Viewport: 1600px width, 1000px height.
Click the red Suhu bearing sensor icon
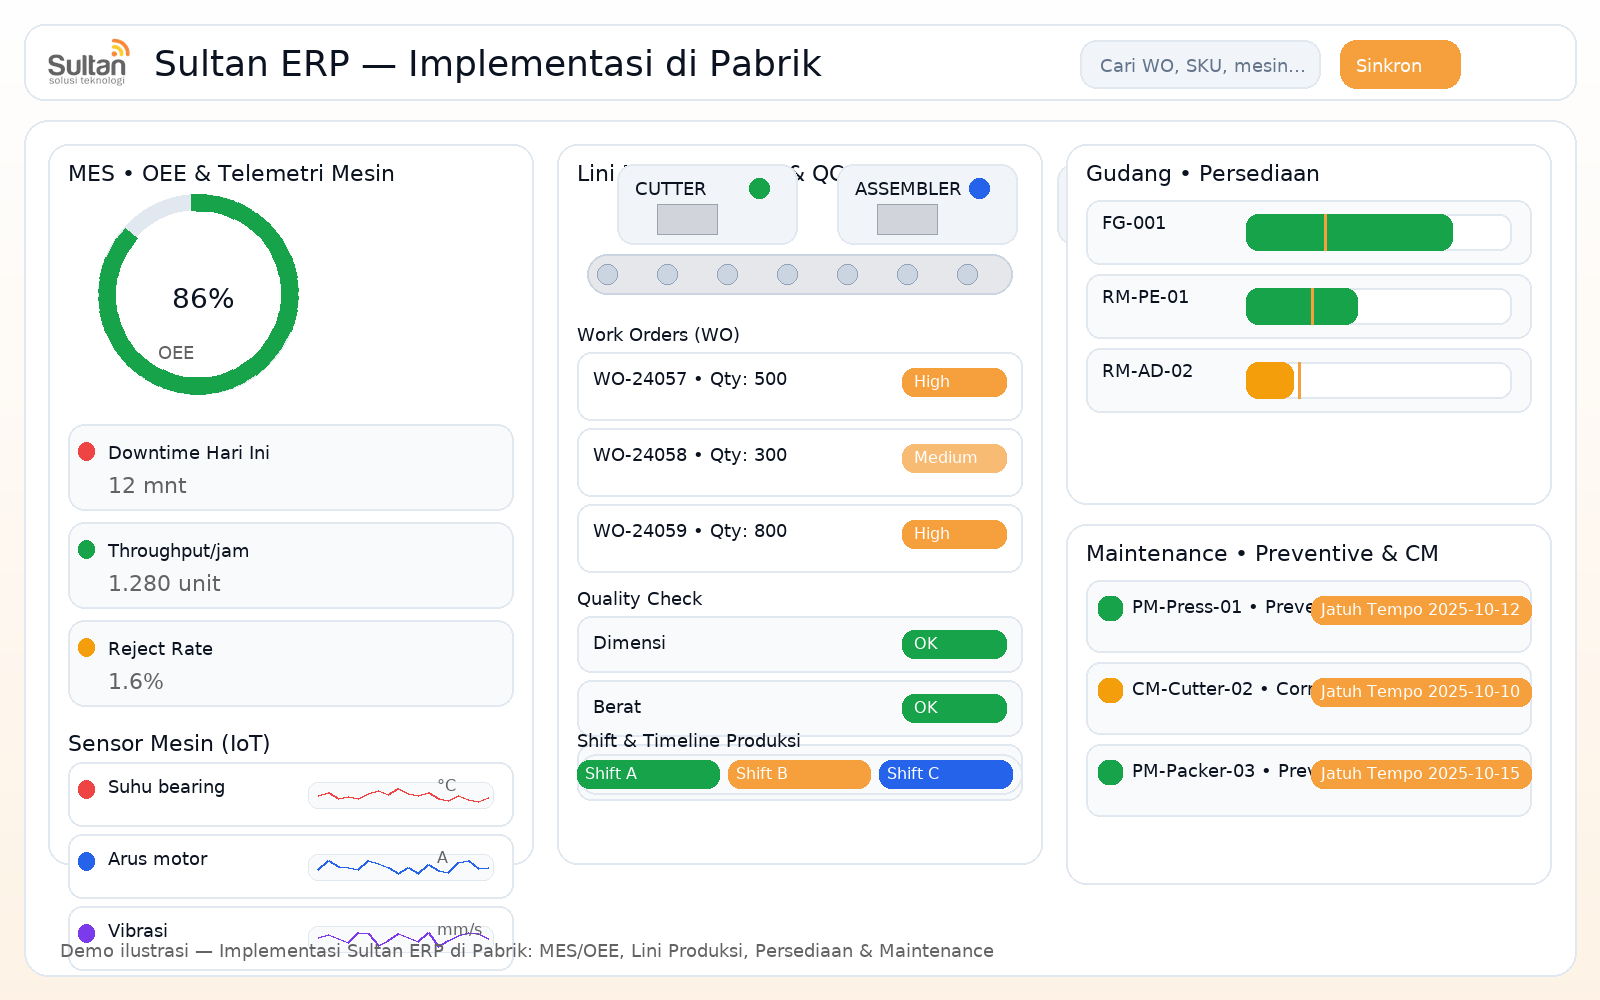(86, 789)
